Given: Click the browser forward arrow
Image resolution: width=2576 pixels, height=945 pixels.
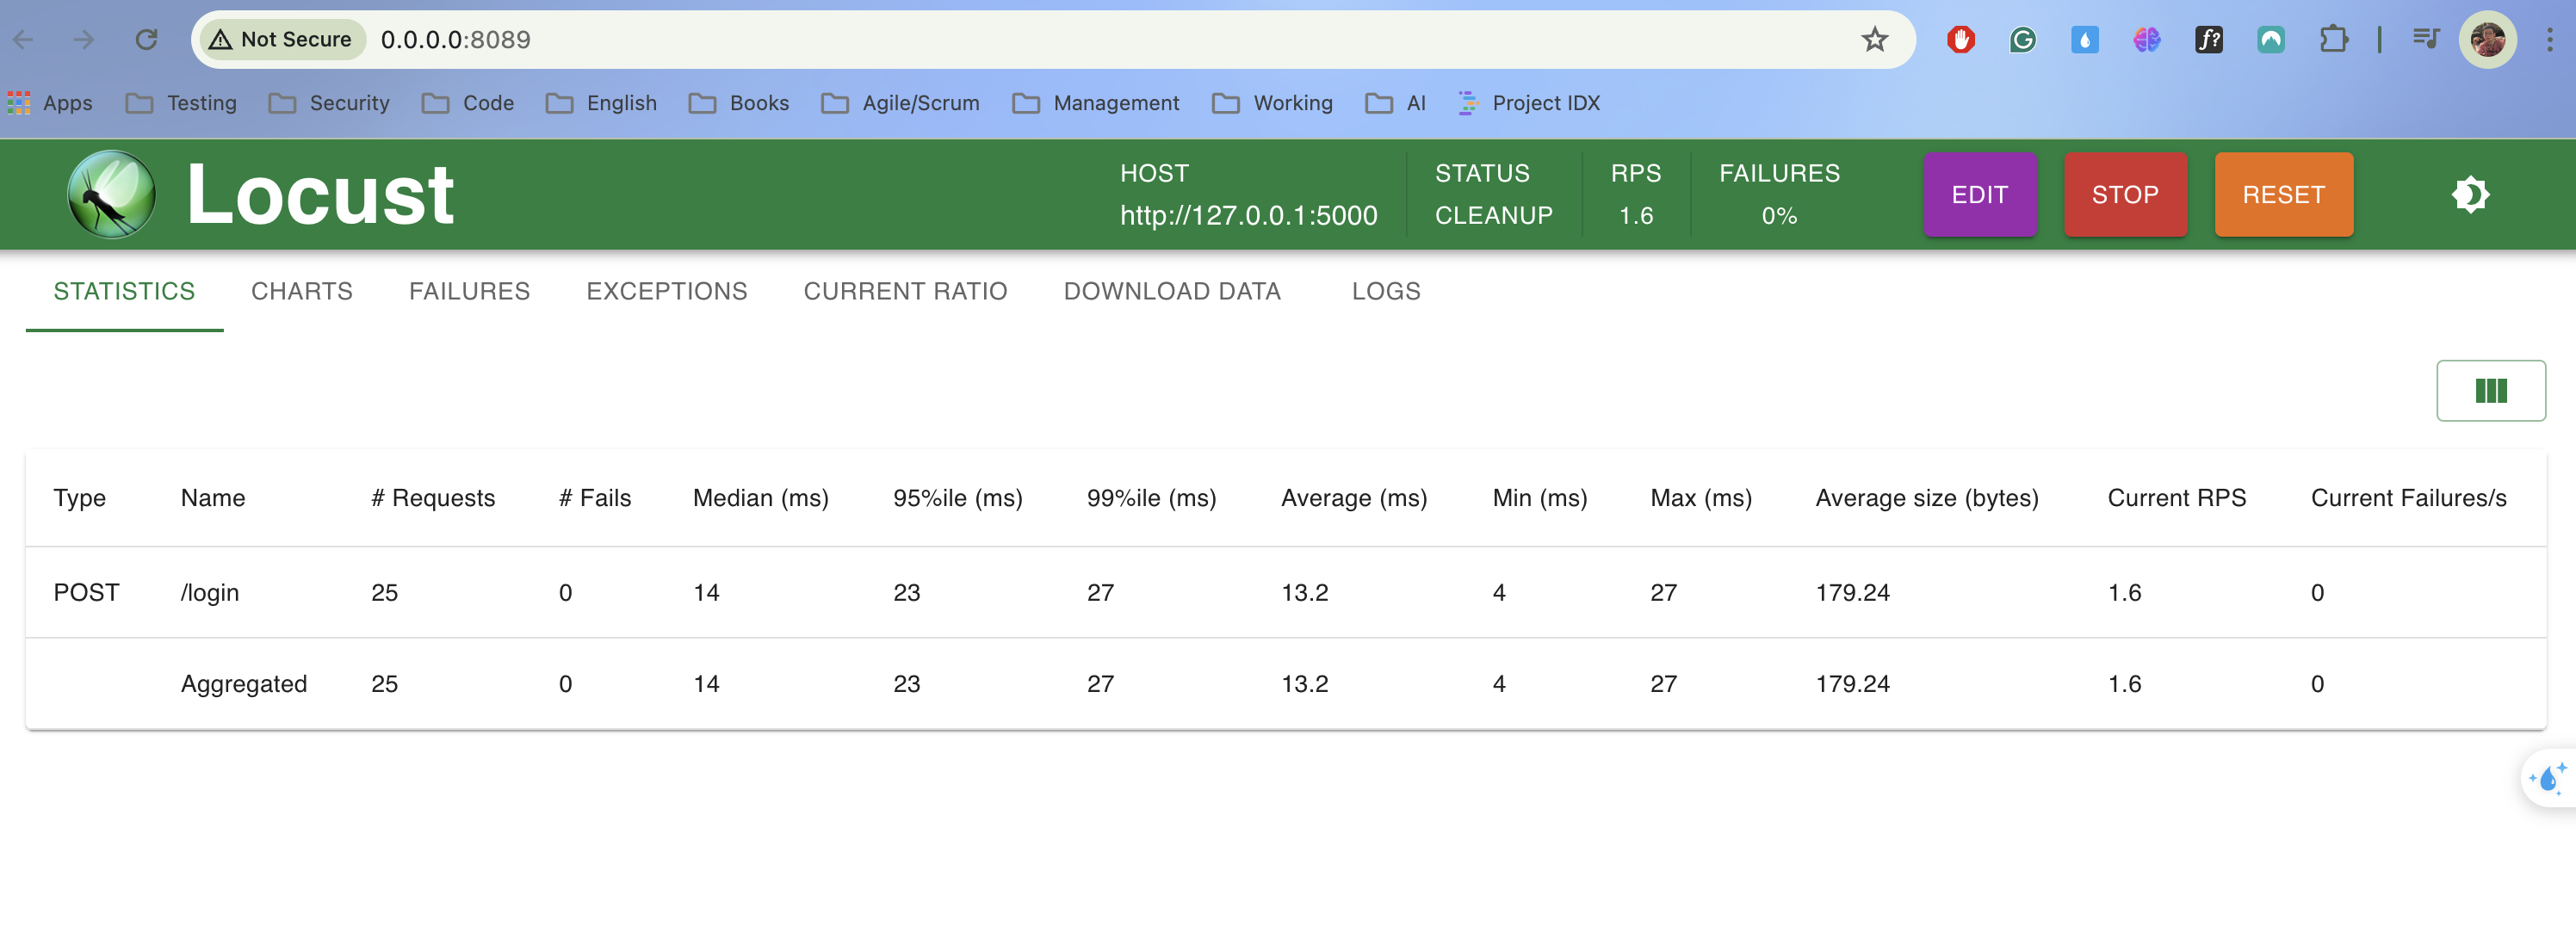Looking at the screenshot, I should (x=85, y=39).
